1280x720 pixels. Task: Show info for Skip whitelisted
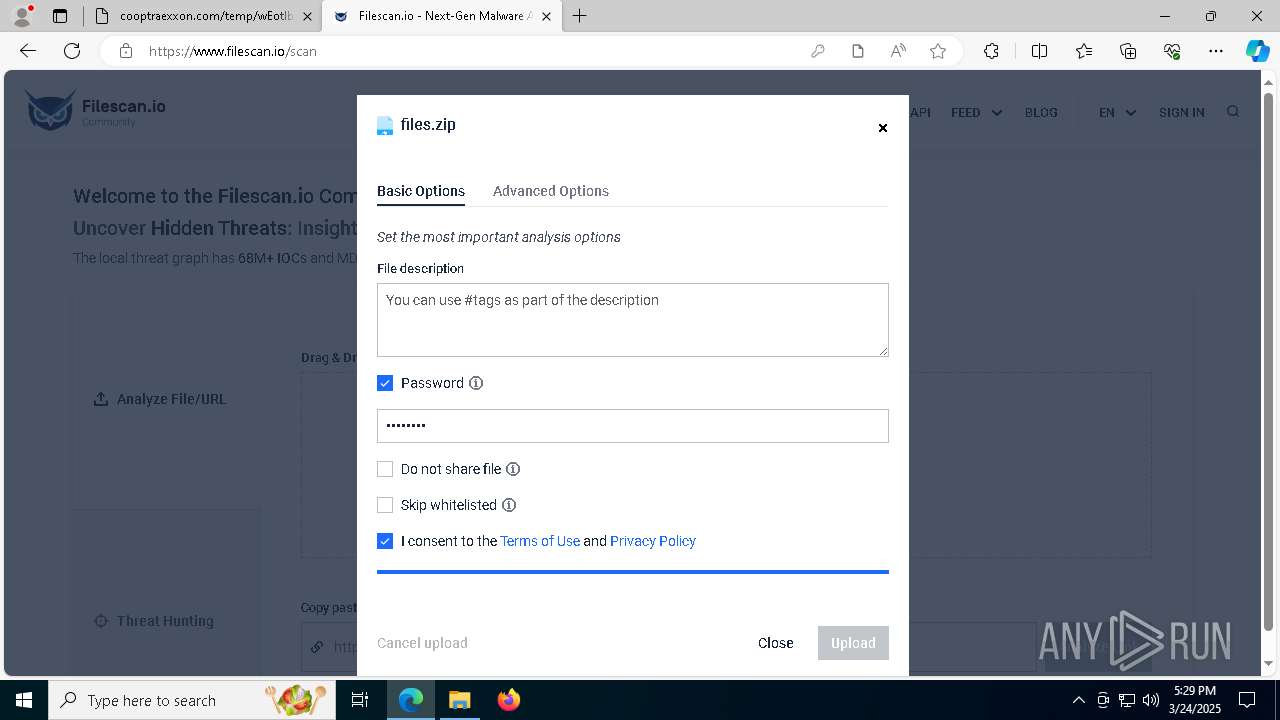(509, 505)
